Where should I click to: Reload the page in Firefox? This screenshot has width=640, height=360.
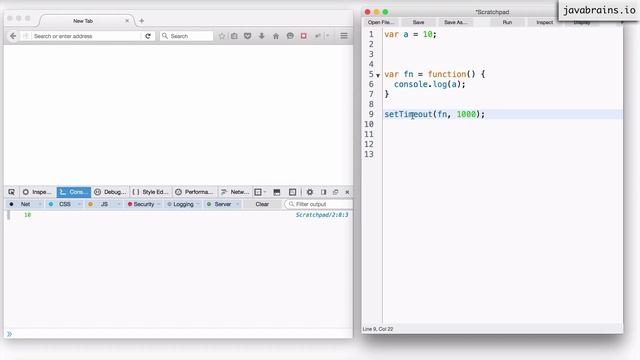148,36
